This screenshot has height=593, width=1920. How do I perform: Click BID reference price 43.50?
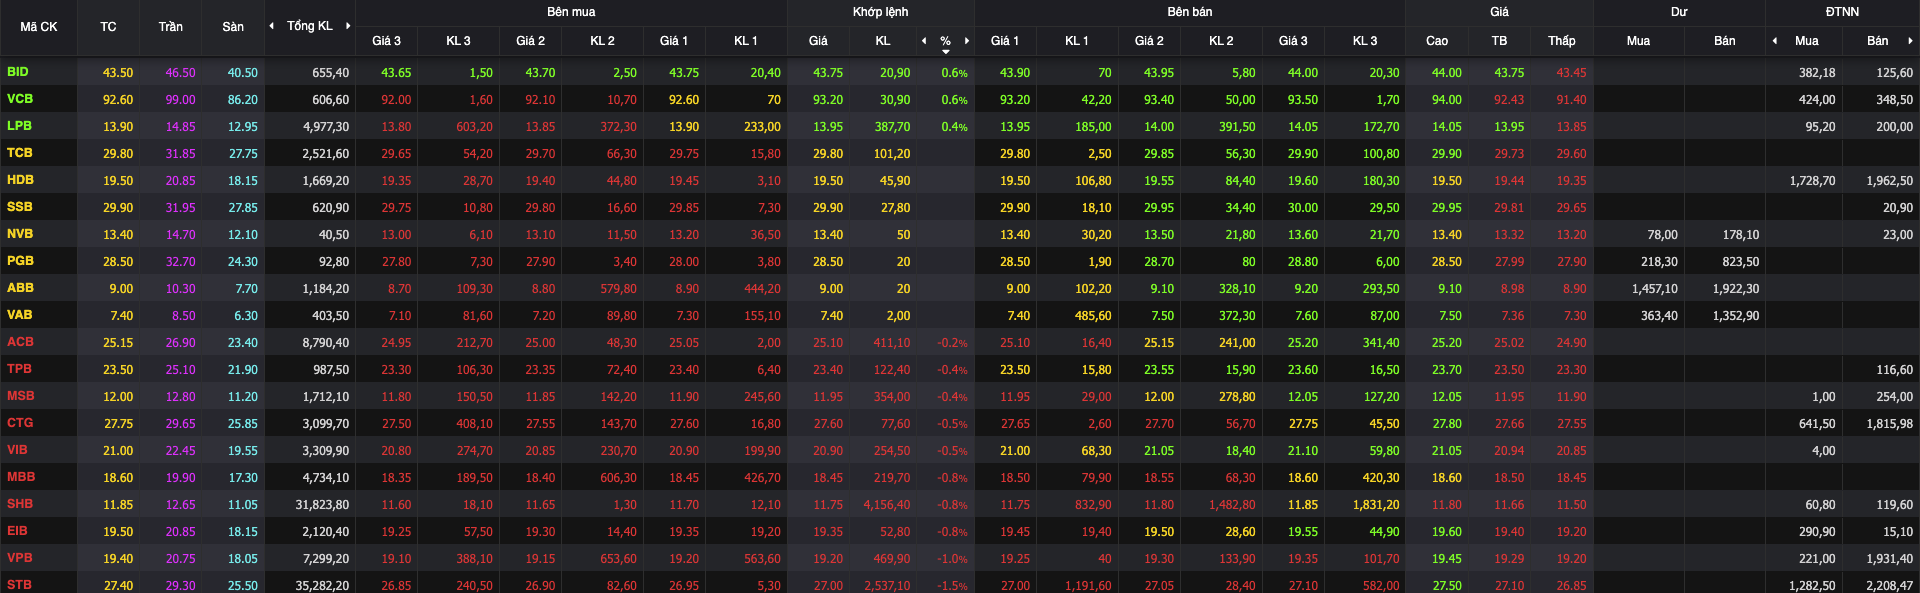click(x=118, y=73)
